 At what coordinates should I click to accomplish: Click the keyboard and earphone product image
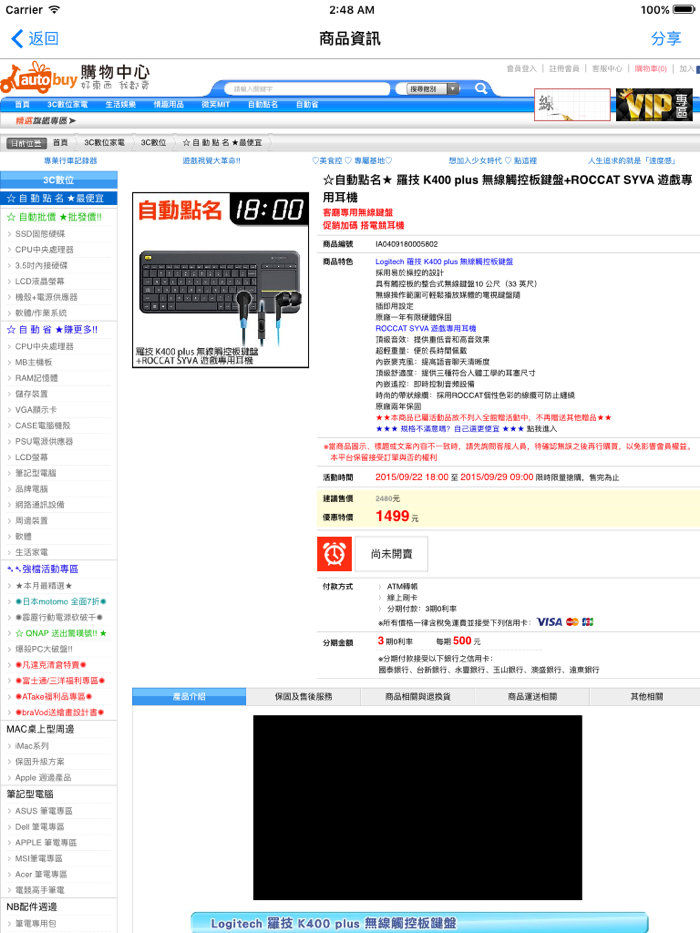pyautogui.click(x=220, y=280)
